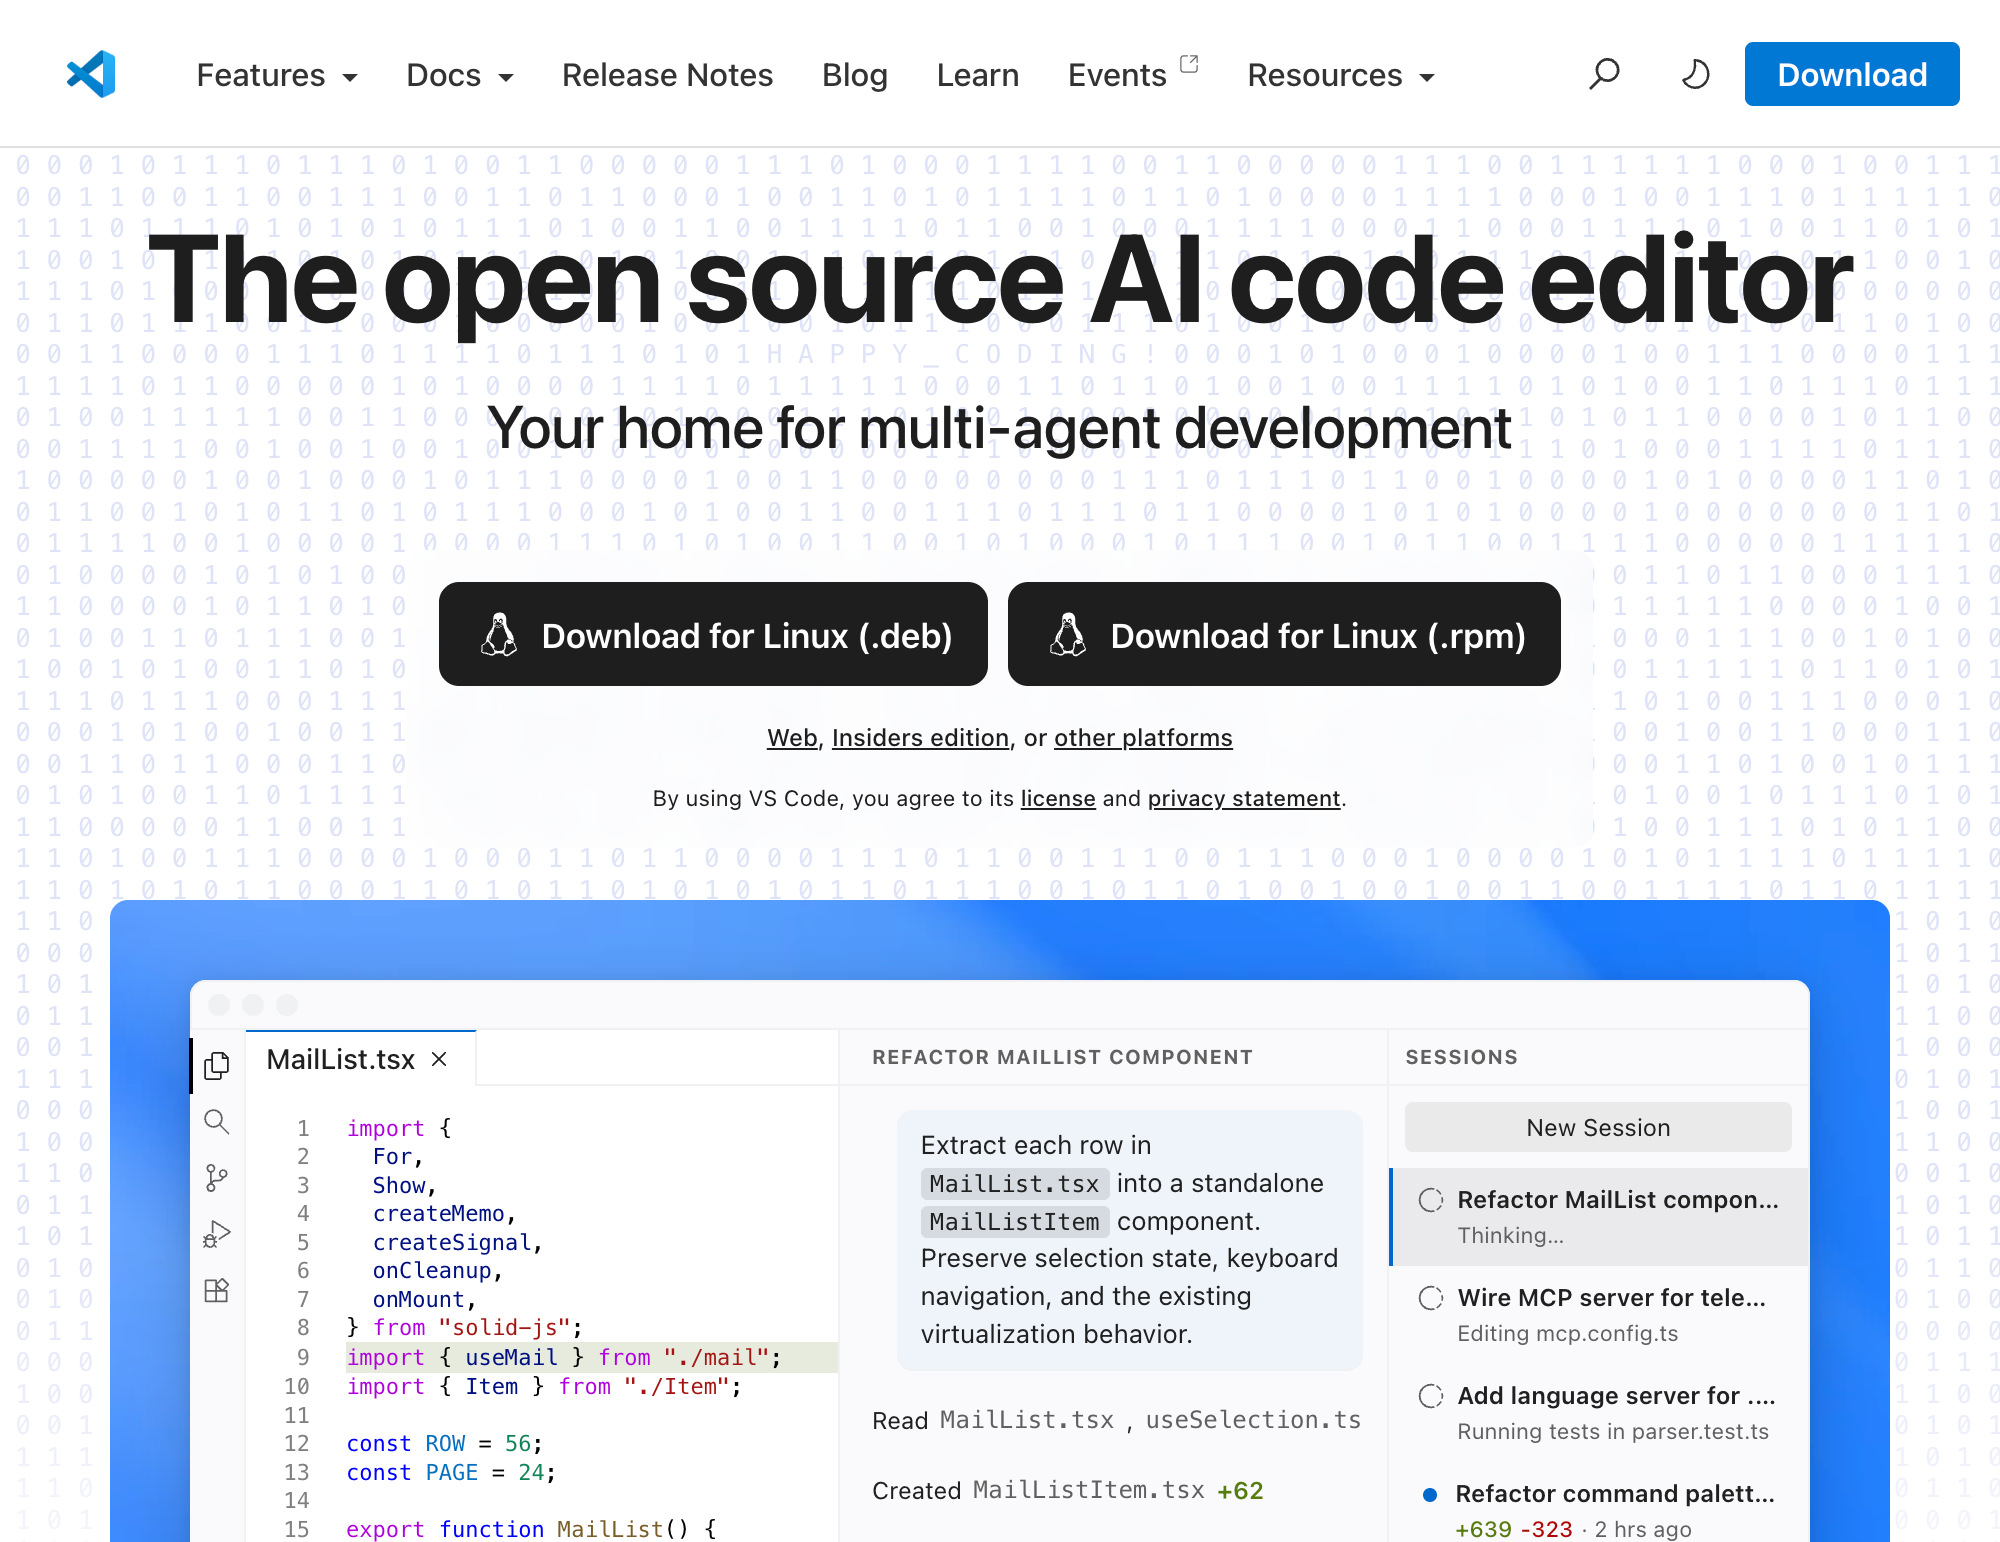Go to the Blog page

tap(855, 75)
